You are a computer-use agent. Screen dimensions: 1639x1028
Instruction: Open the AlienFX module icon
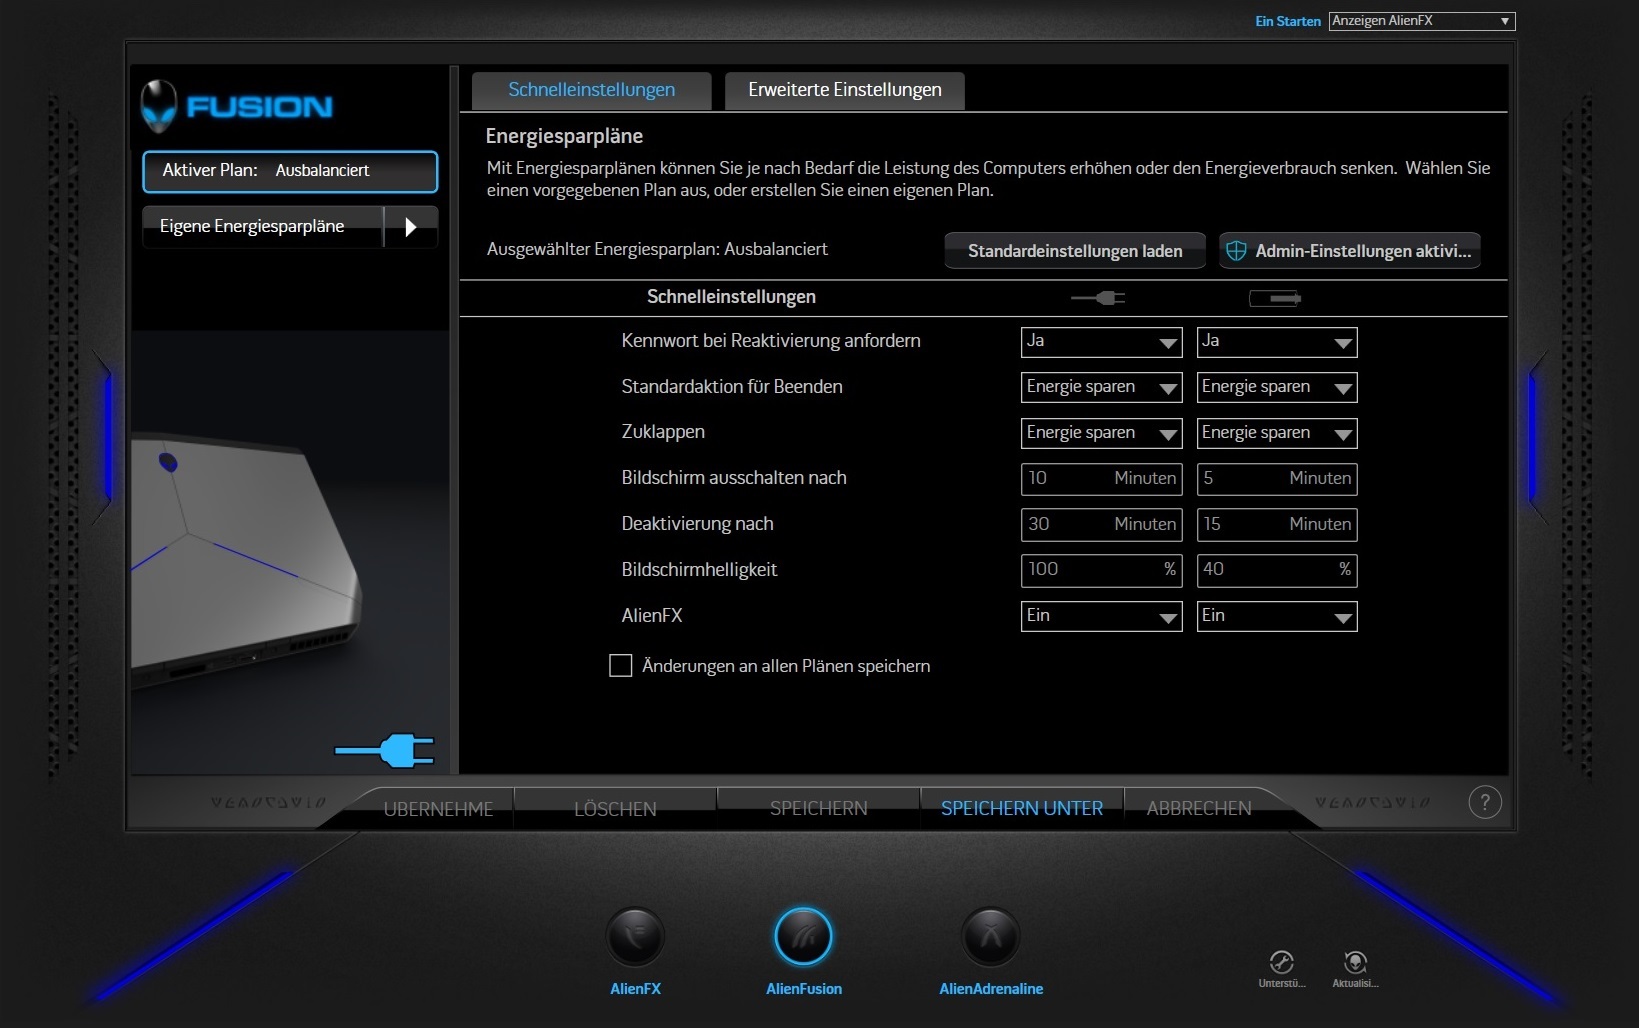635,937
